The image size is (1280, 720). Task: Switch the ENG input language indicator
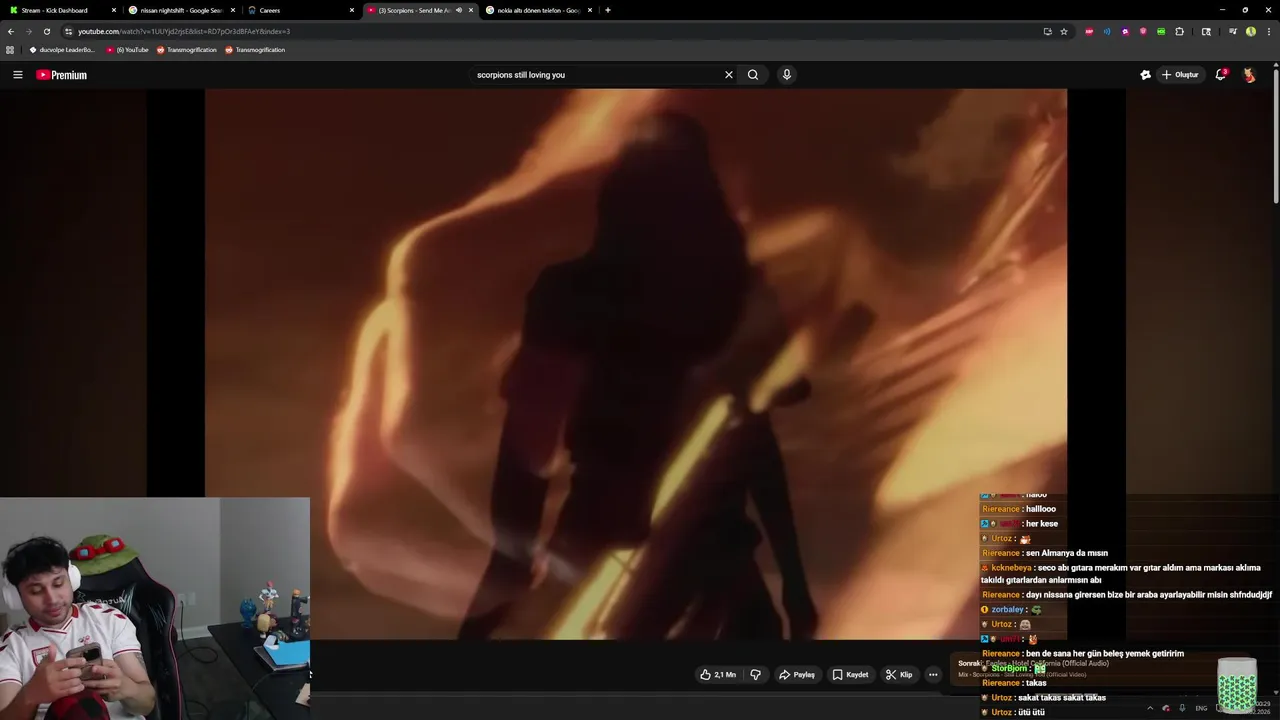click(x=1201, y=708)
